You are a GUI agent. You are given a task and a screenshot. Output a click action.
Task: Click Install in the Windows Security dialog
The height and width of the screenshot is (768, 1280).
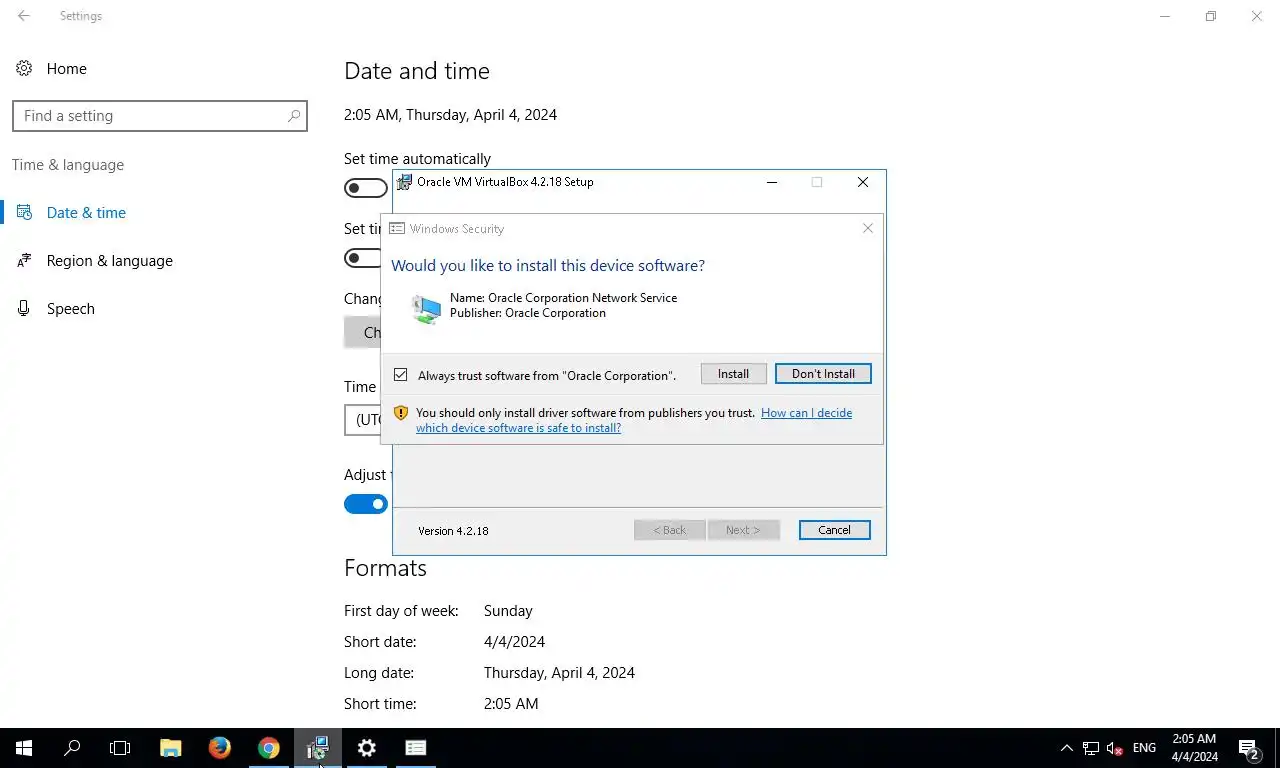pyautogui.click(x=733, y=374)
